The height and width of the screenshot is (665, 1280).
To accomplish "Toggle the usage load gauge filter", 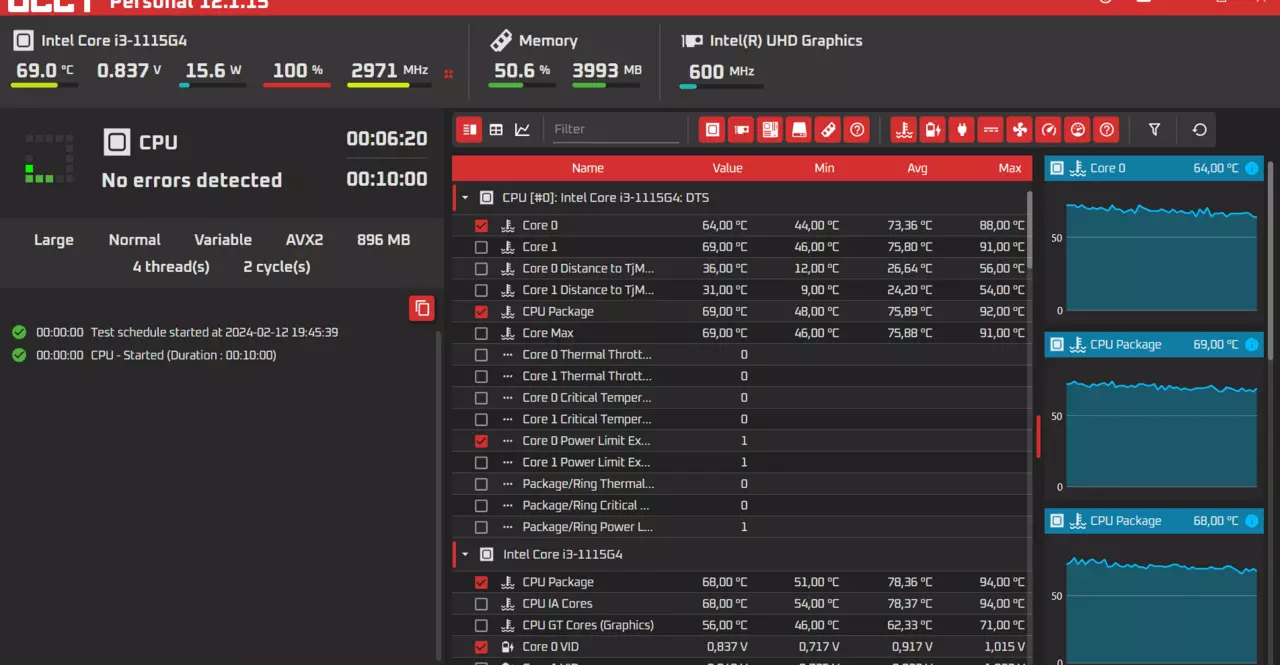I will pos(1077,129).
